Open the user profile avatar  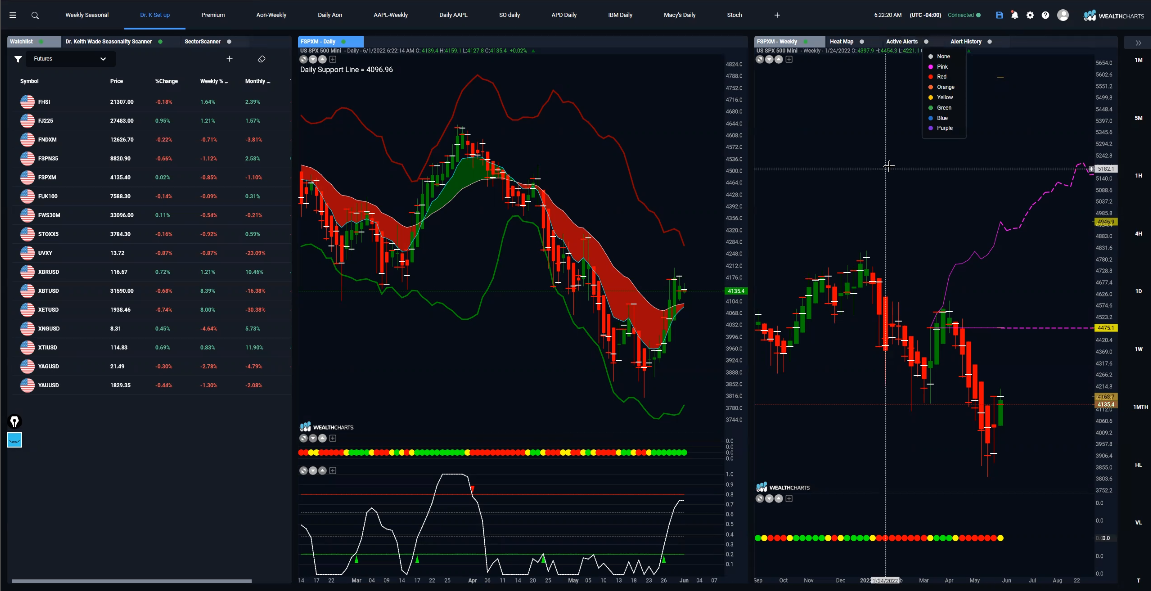pos(1063,15)
